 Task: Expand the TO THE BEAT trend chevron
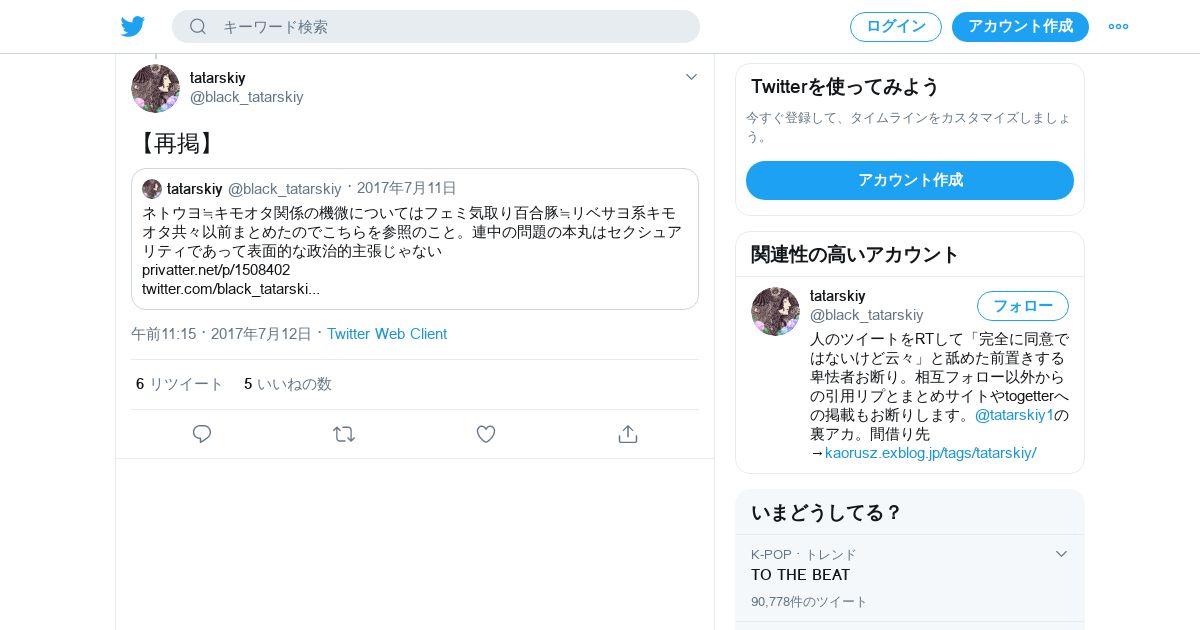1061,554
